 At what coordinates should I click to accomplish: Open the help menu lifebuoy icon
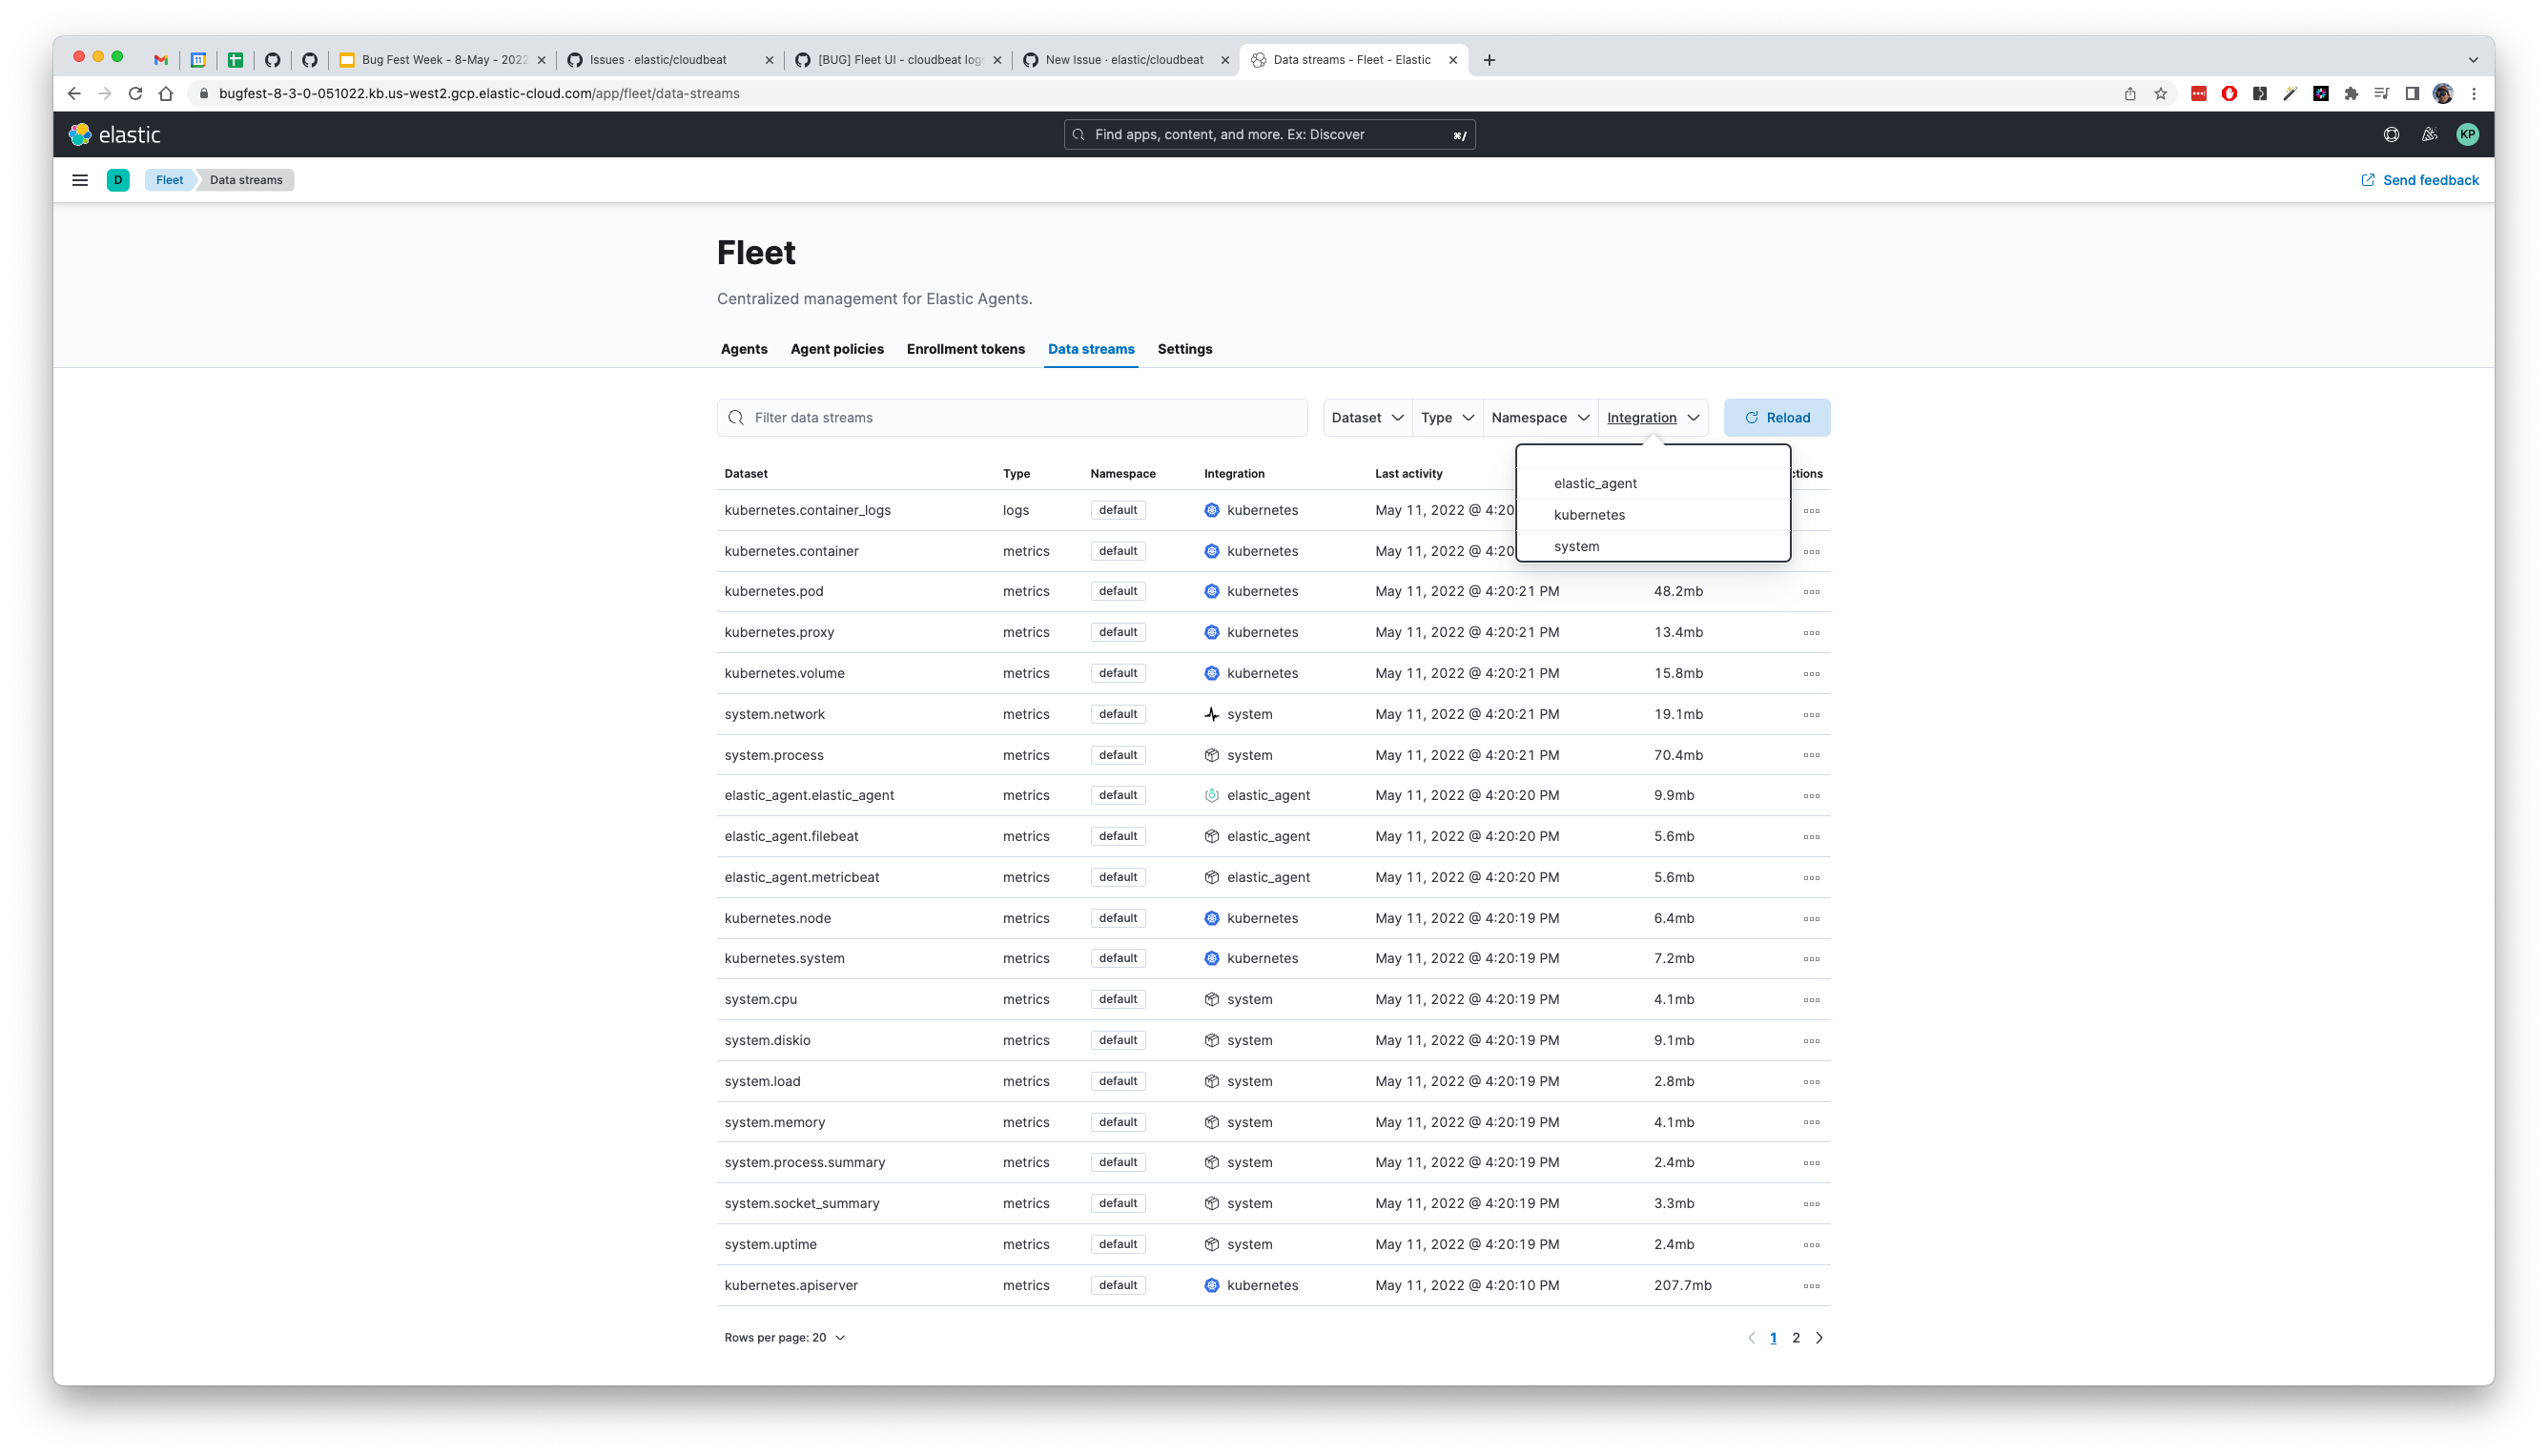(x=2391, y=134)
